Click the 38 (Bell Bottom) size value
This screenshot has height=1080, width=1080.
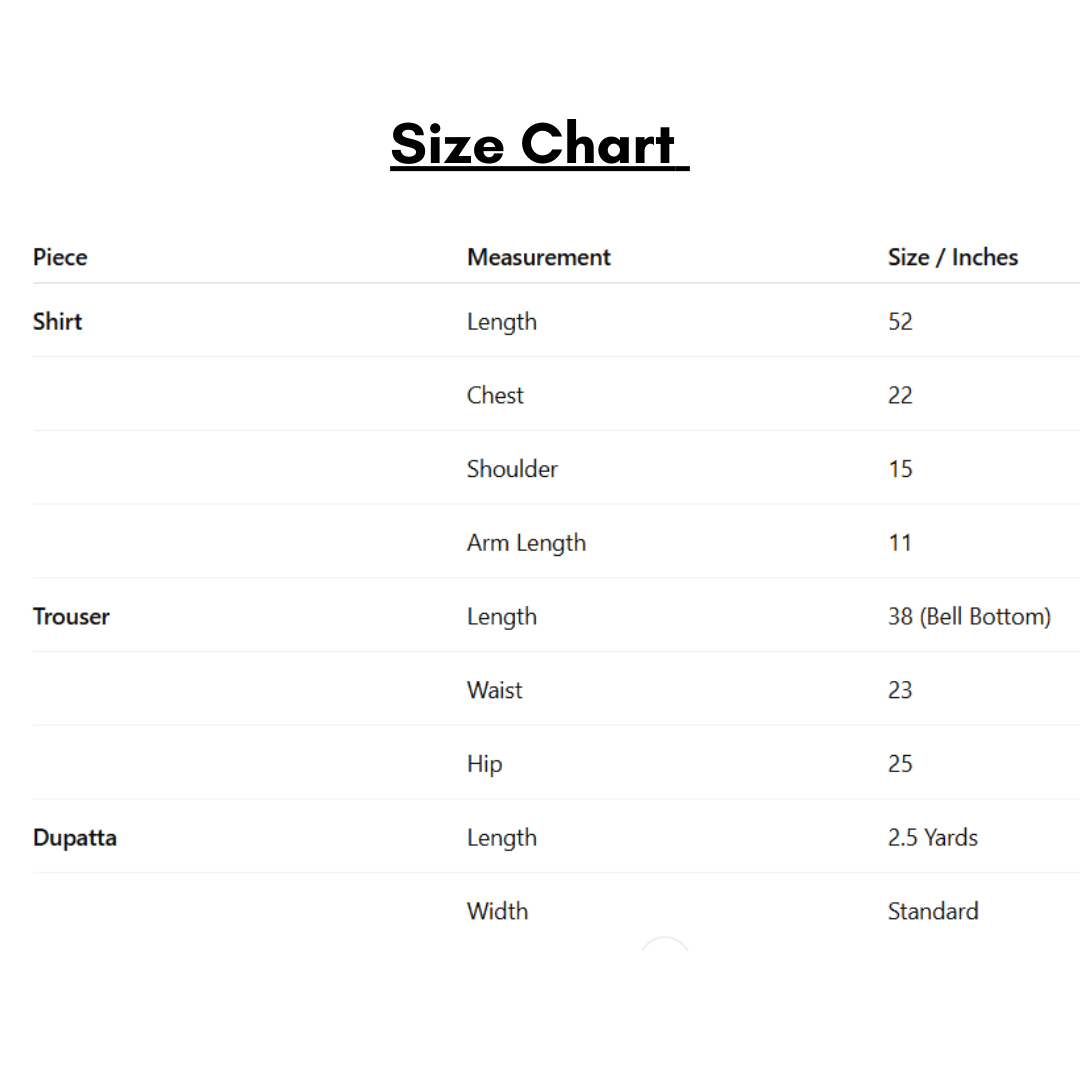tap(968, 616)
